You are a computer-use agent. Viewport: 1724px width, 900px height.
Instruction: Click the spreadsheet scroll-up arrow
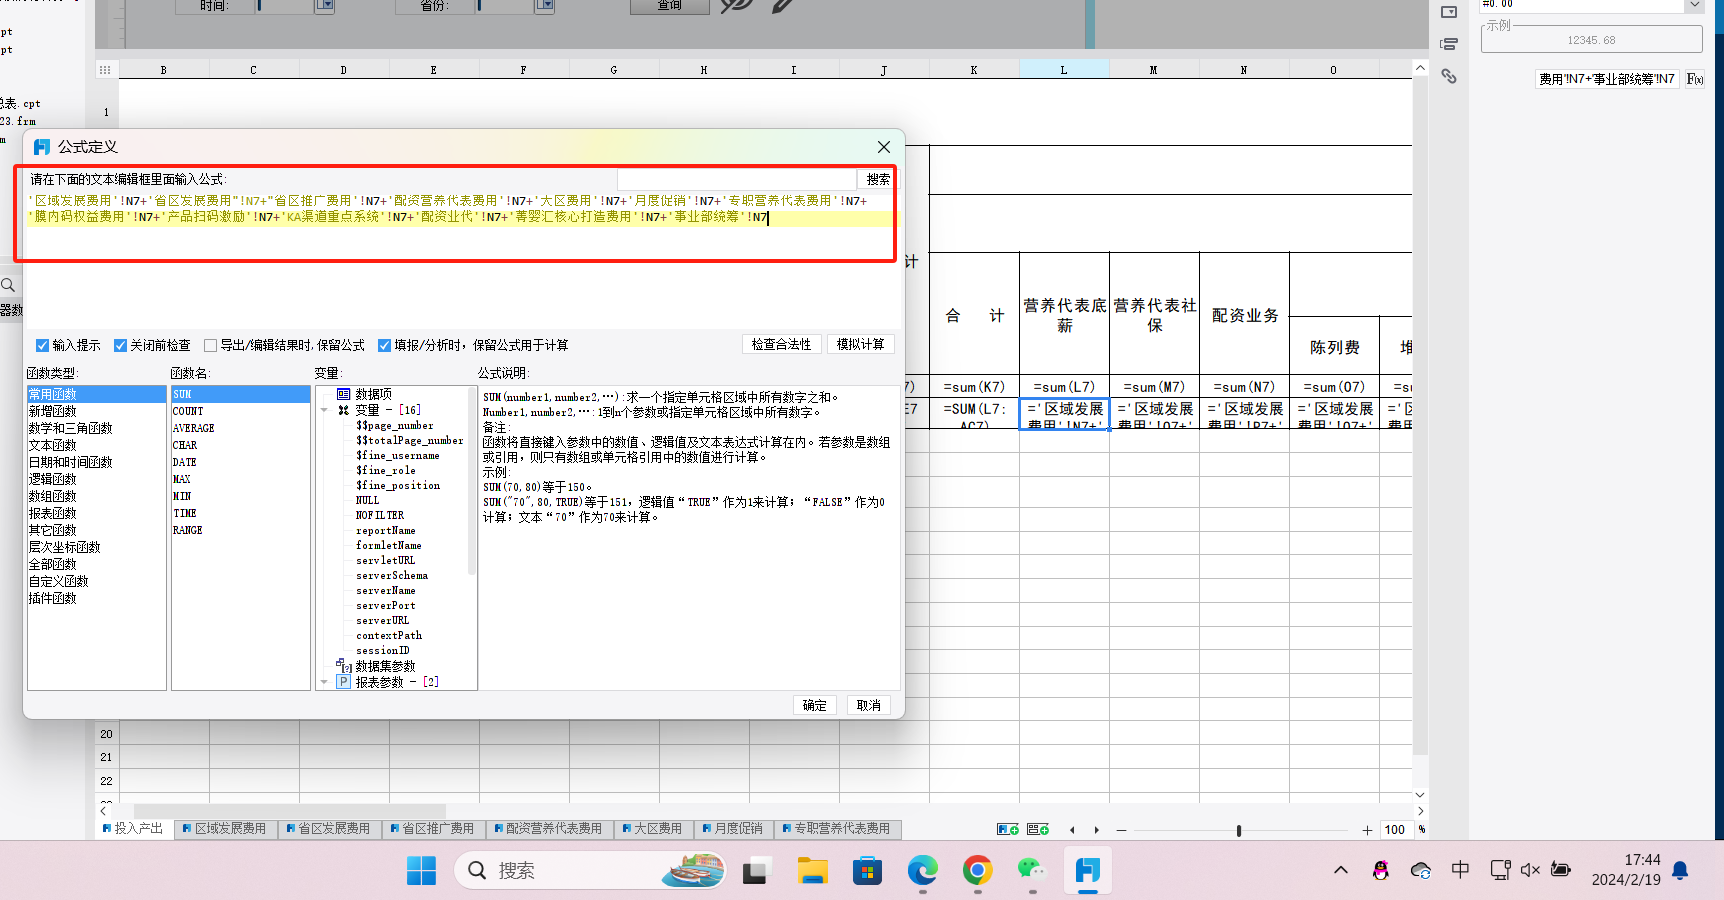tap(1420, 68)
